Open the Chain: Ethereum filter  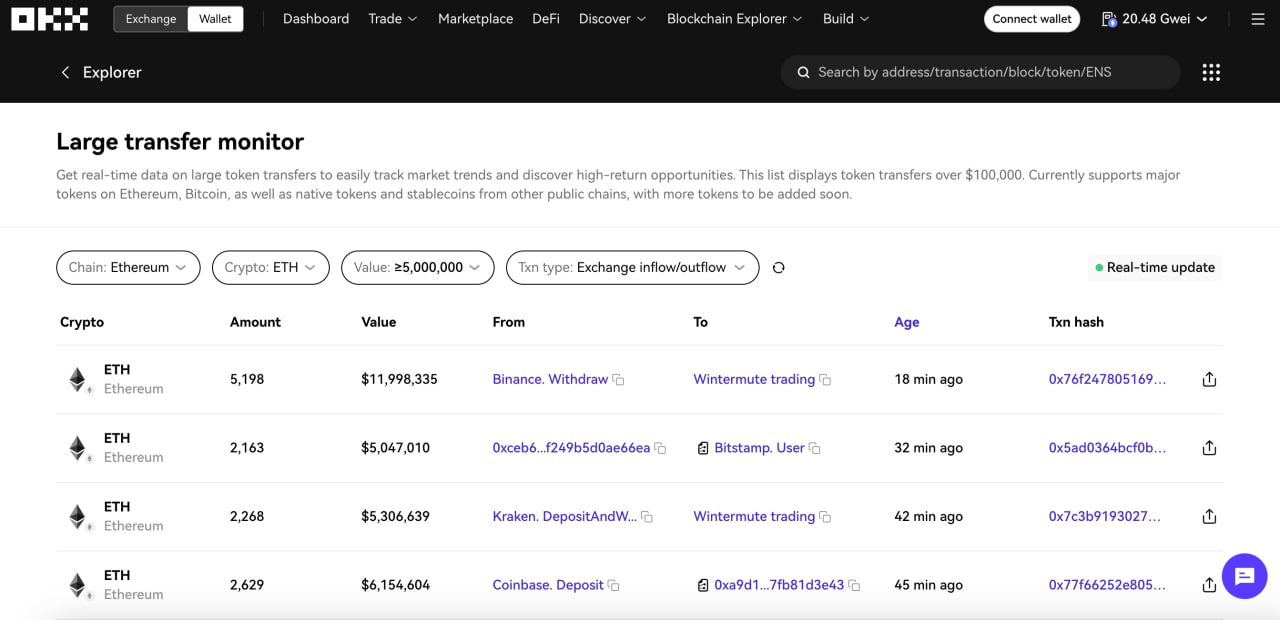click(x=128, y=267)
